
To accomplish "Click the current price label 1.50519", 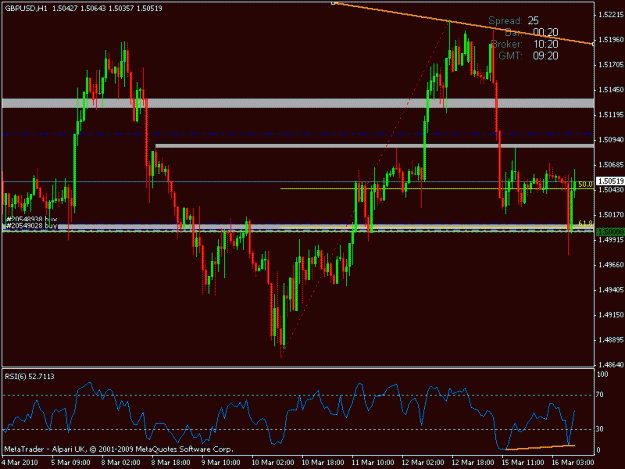I will [x=610, y=182].
